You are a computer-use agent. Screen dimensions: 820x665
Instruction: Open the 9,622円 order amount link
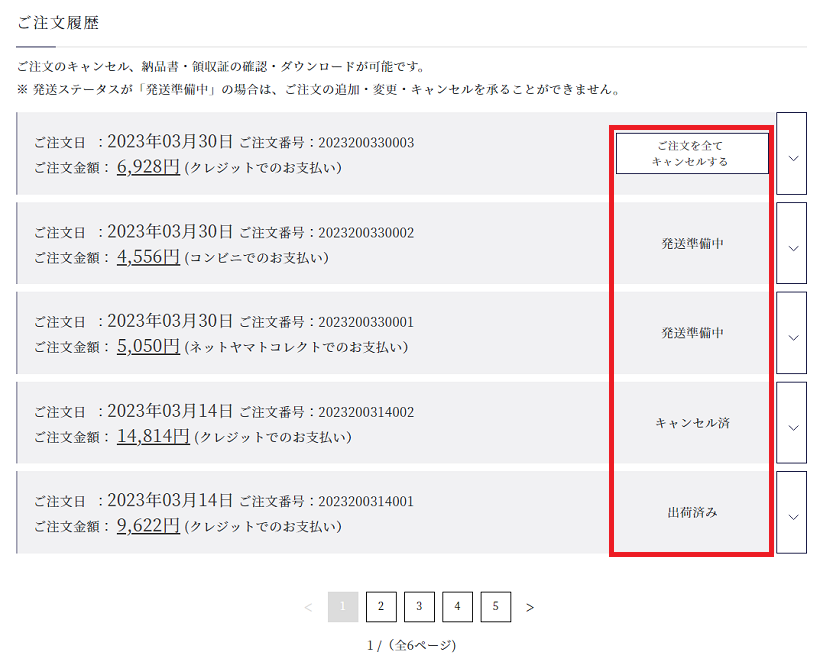point(148,525)
